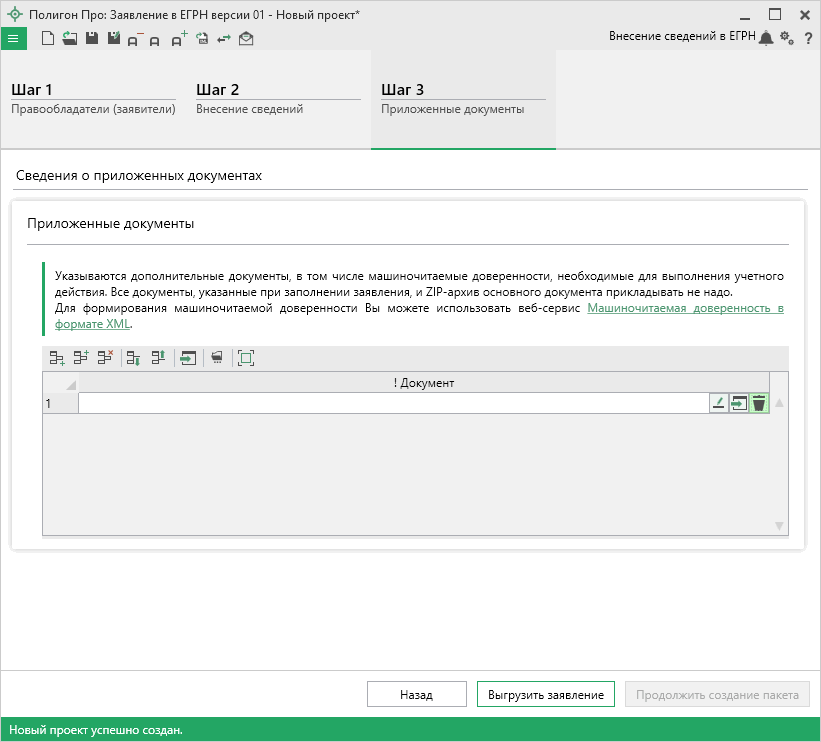Switch to Шаг 1 Правообладатели tab

(93, 99)
